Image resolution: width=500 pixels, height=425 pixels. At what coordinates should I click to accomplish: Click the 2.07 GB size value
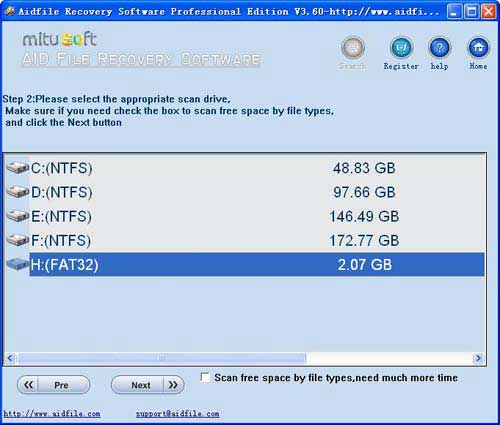[x=365, y=265]
